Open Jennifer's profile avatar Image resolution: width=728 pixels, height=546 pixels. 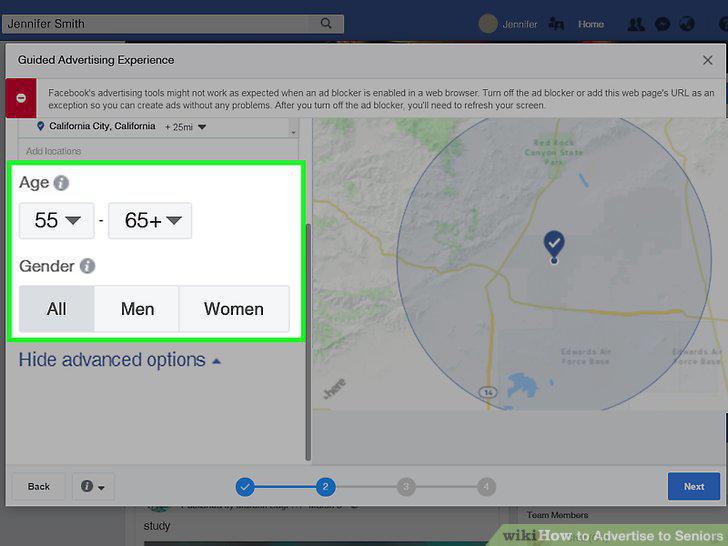(x=488, y=24)
